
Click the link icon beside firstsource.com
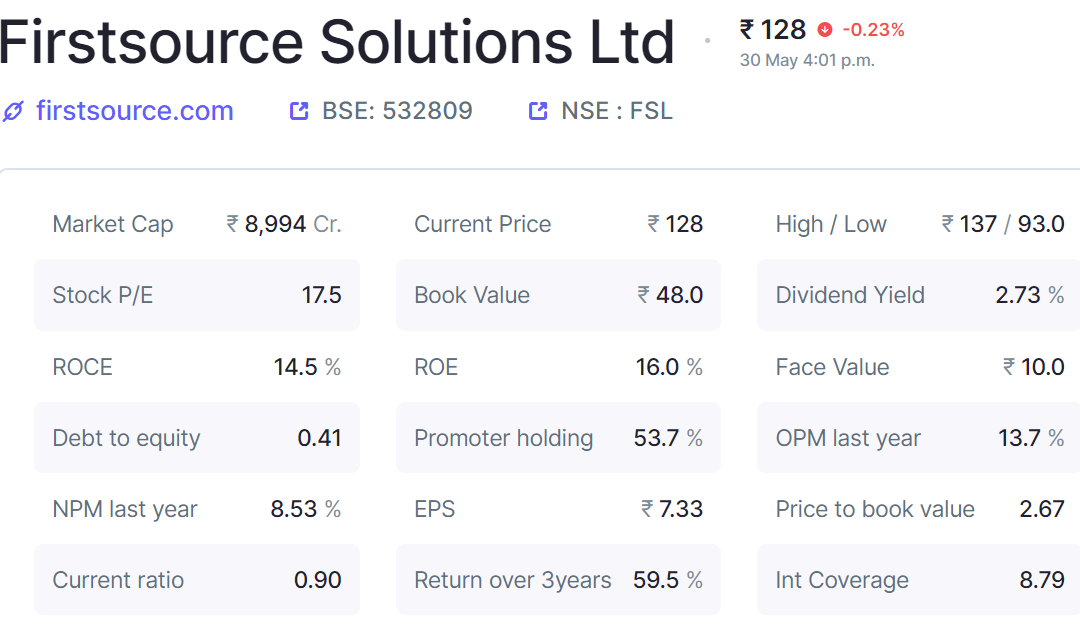click(13, 111)
